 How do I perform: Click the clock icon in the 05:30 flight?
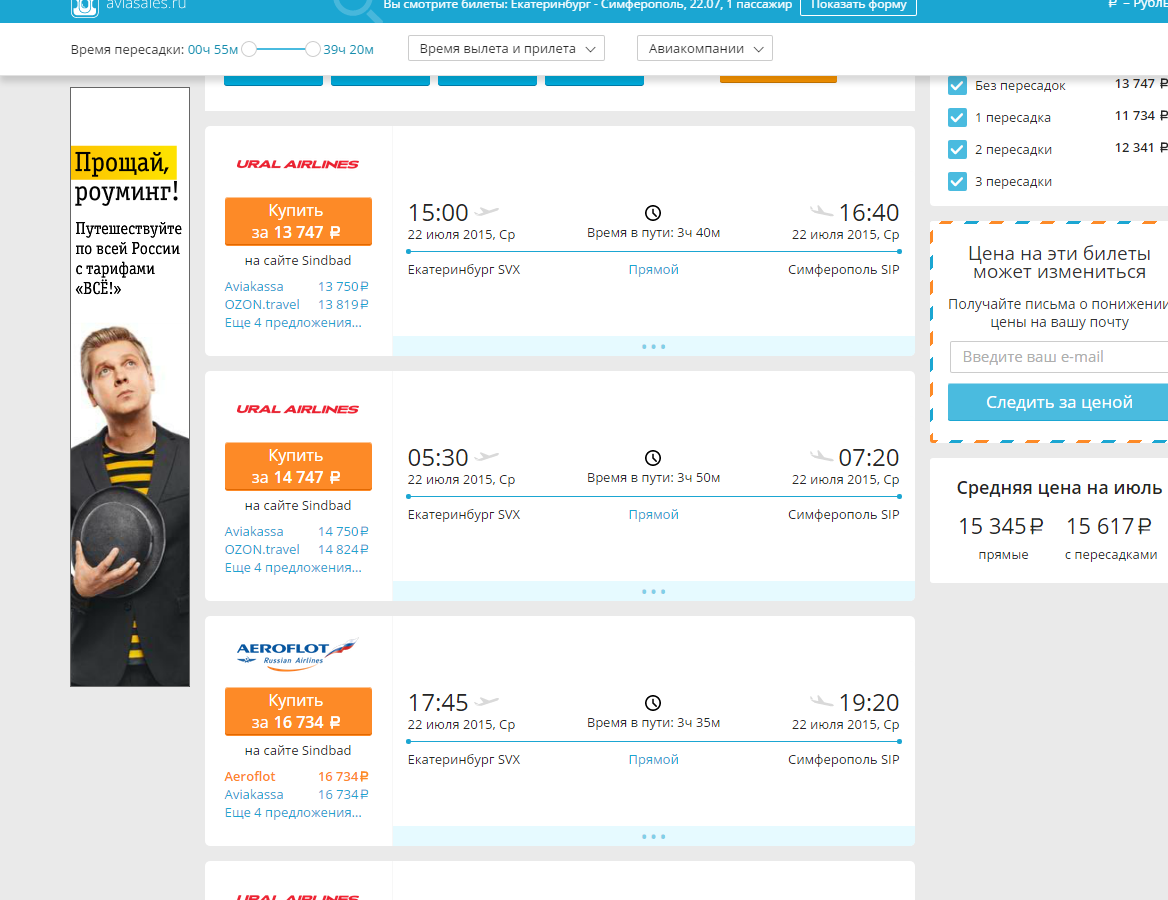point(653,458)
